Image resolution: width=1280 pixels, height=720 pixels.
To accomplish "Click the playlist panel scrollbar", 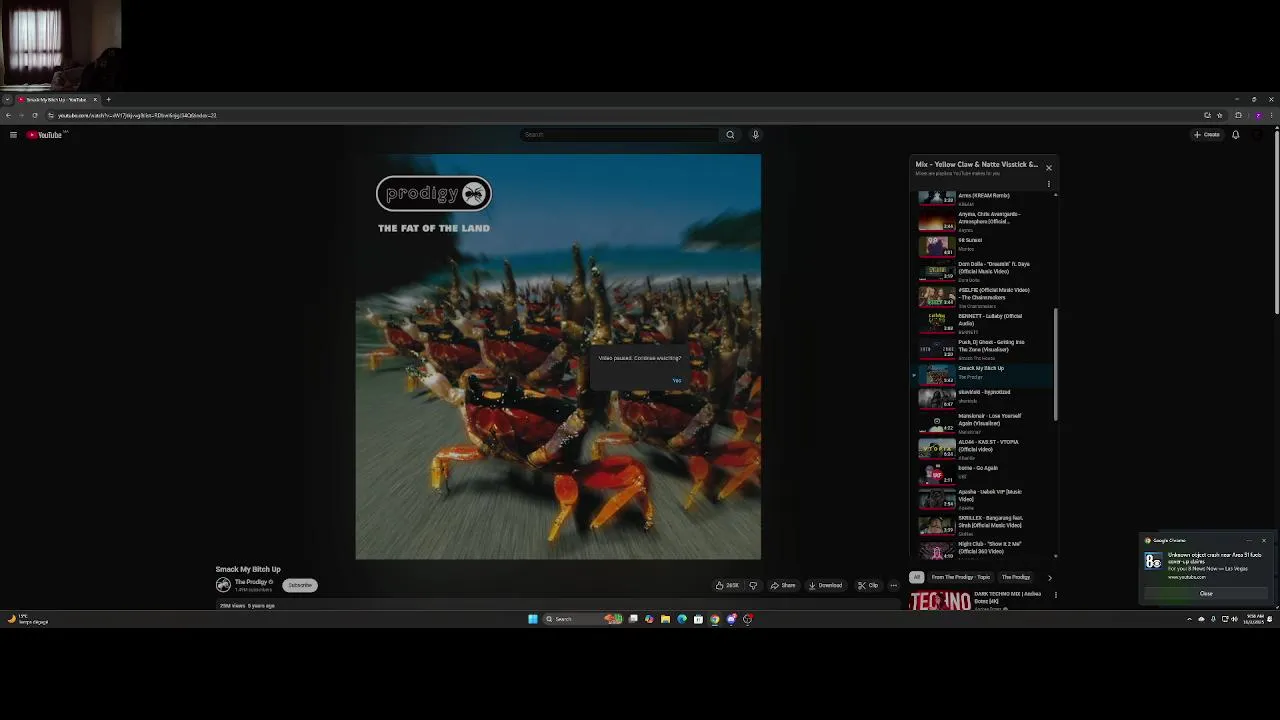I will click(x=1056, y=365).
